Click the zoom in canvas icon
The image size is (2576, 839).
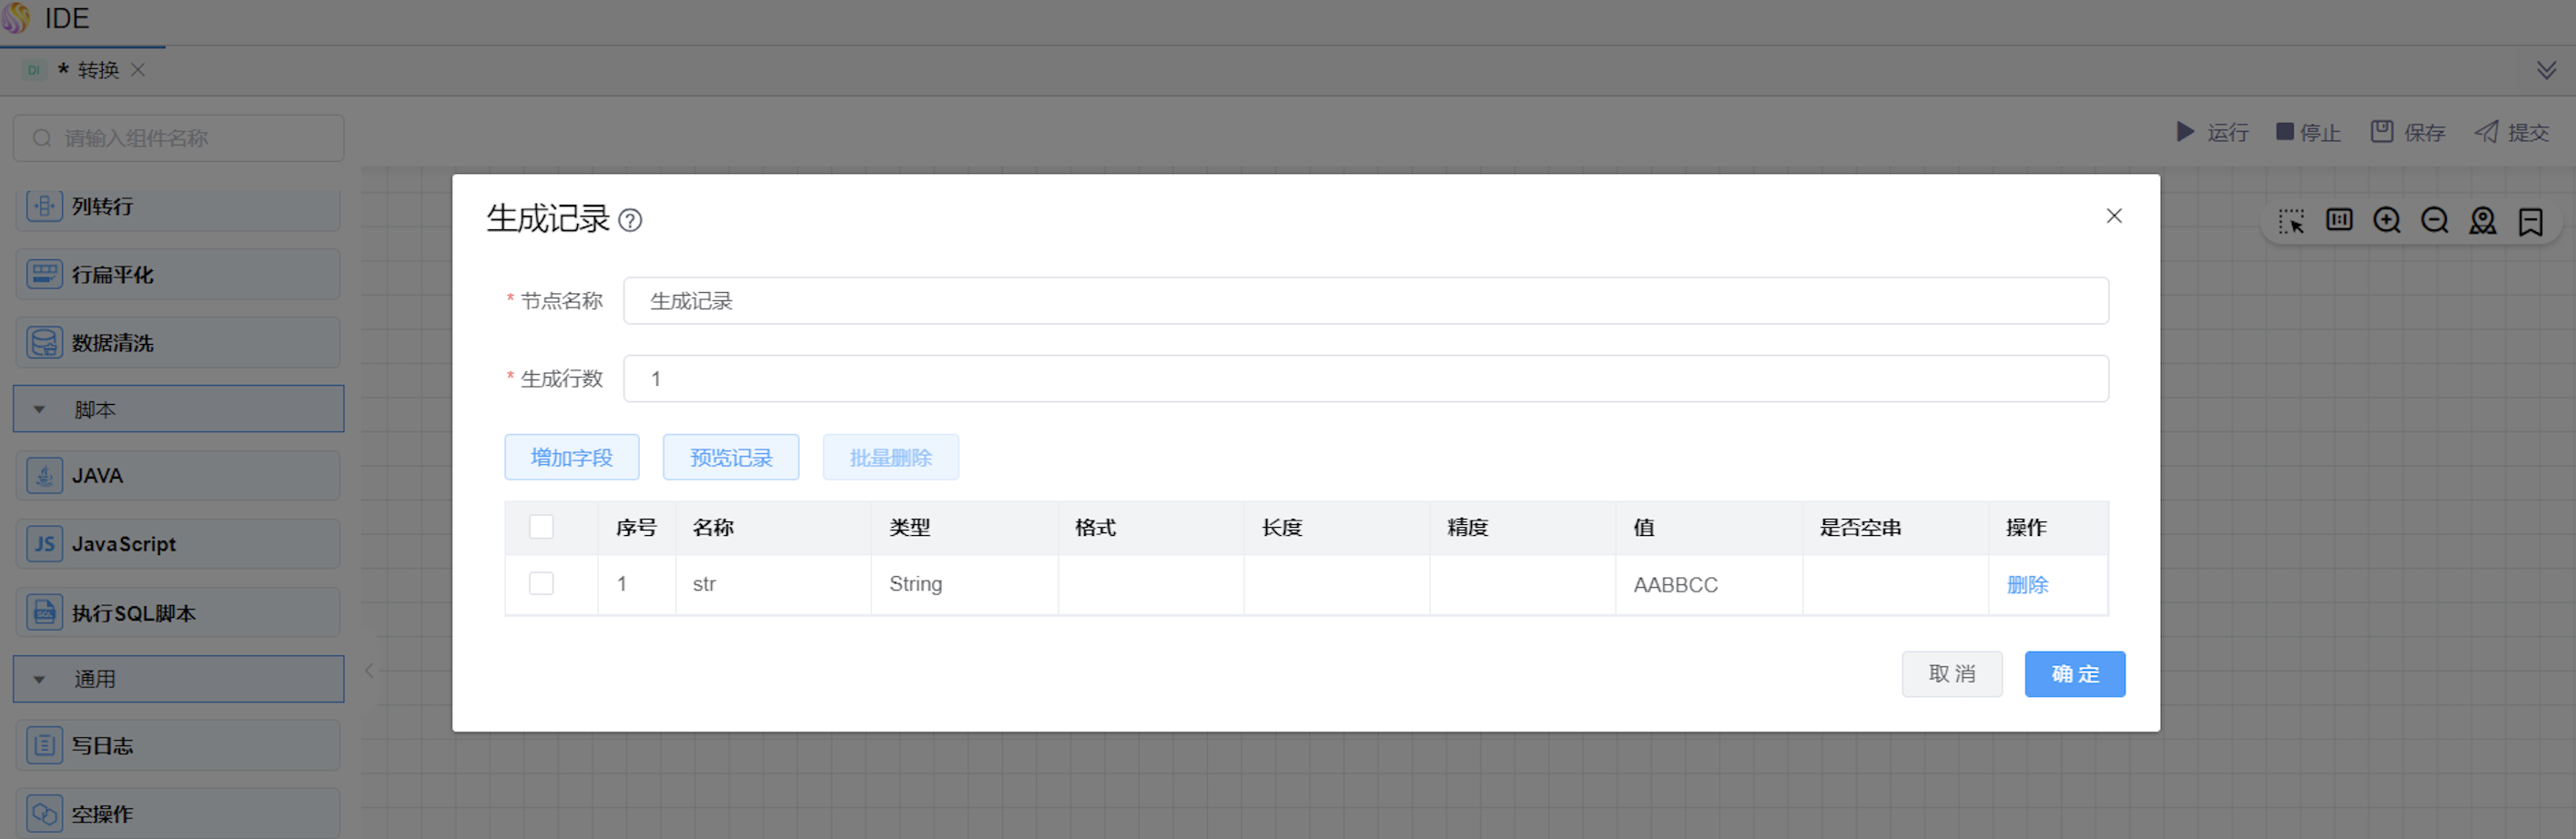2386,221
